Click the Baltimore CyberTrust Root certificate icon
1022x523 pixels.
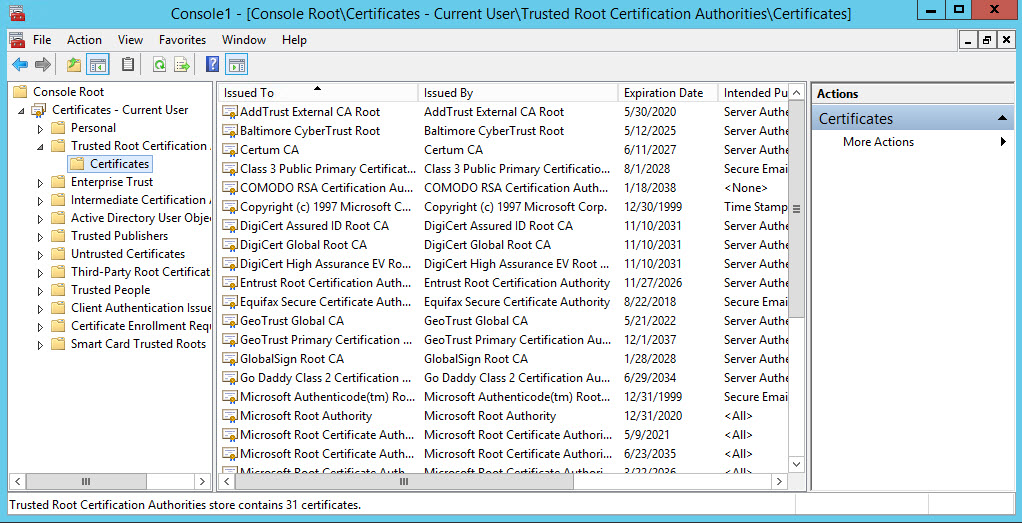pos(229,131)
